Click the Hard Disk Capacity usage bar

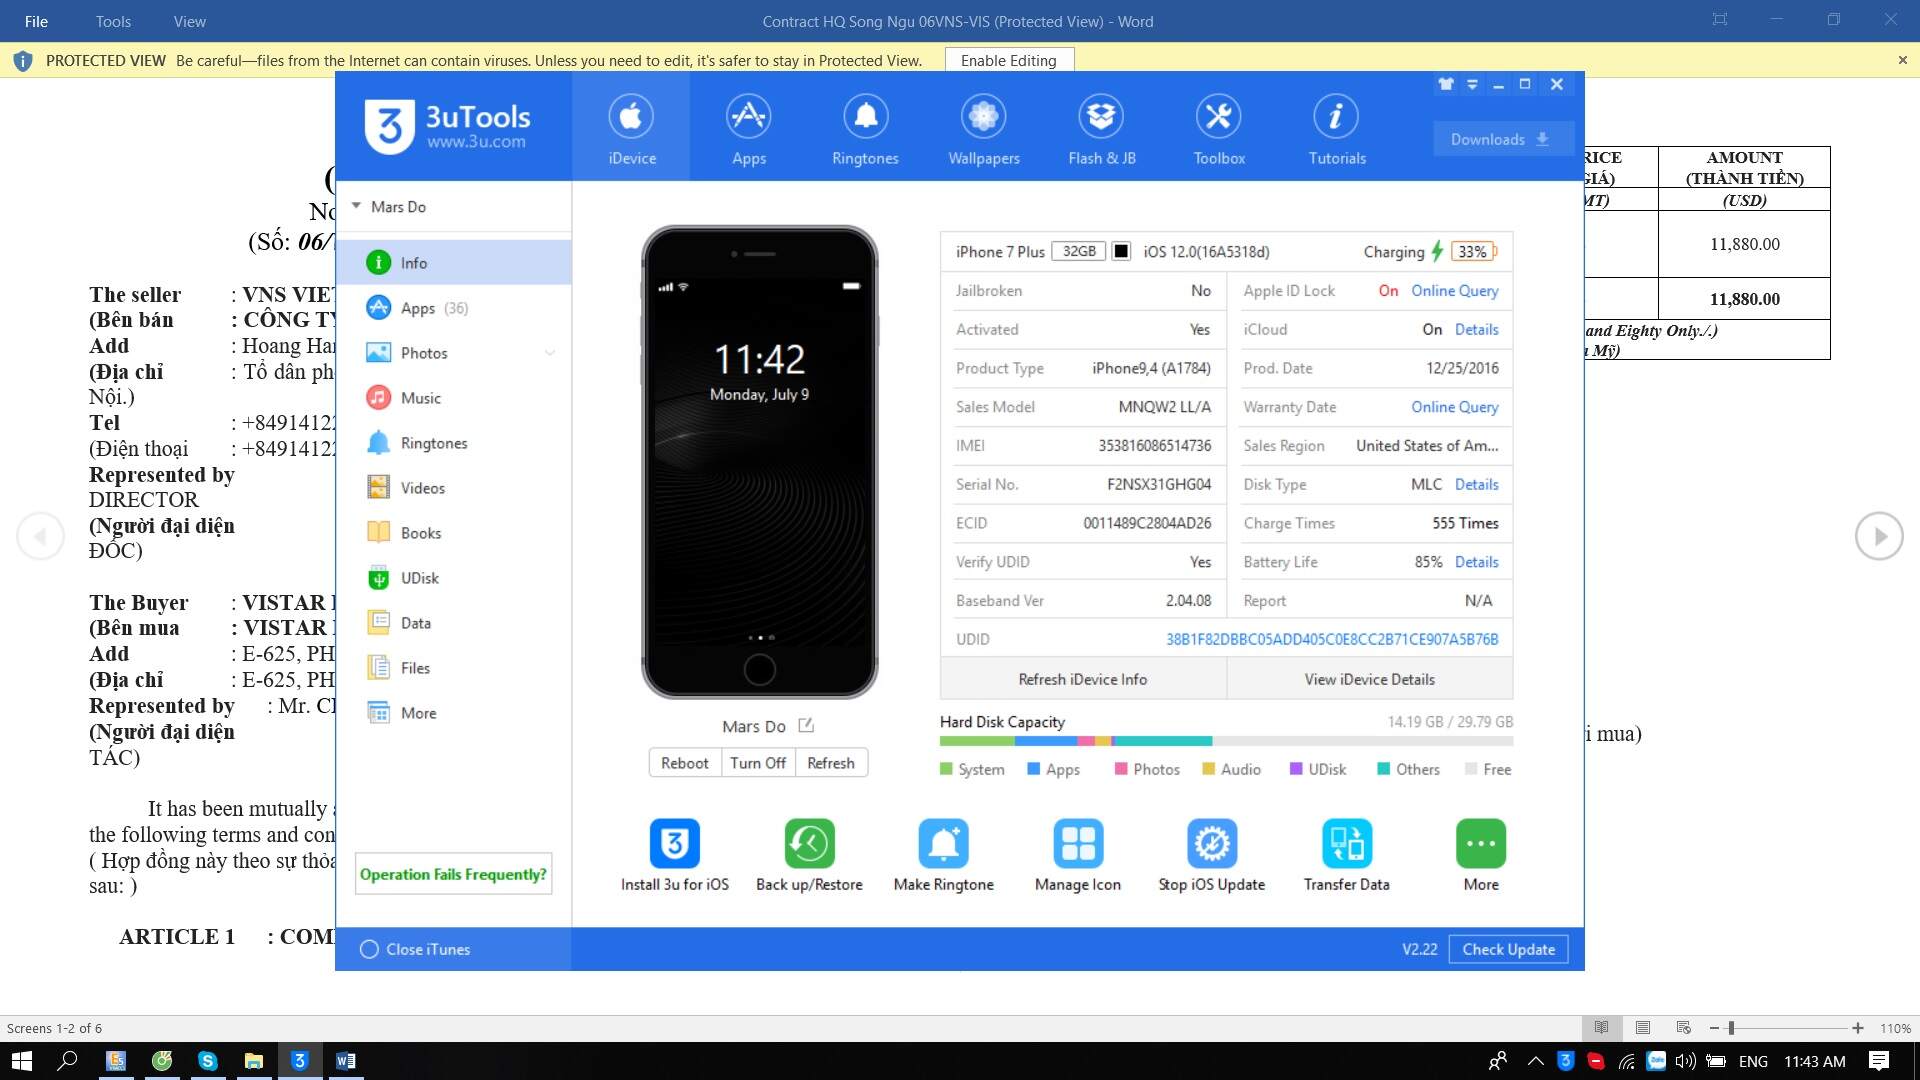[1226, 741]
